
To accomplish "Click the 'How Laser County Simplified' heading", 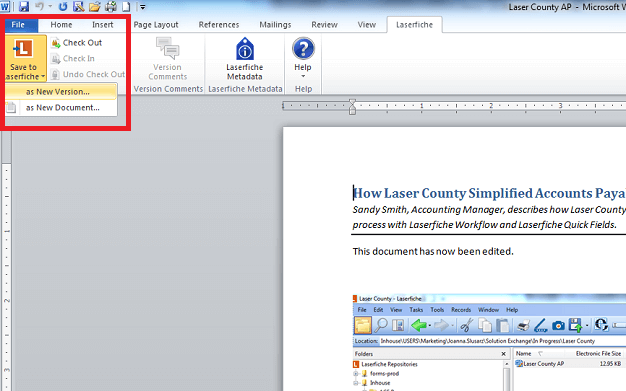I will (489, 193).
